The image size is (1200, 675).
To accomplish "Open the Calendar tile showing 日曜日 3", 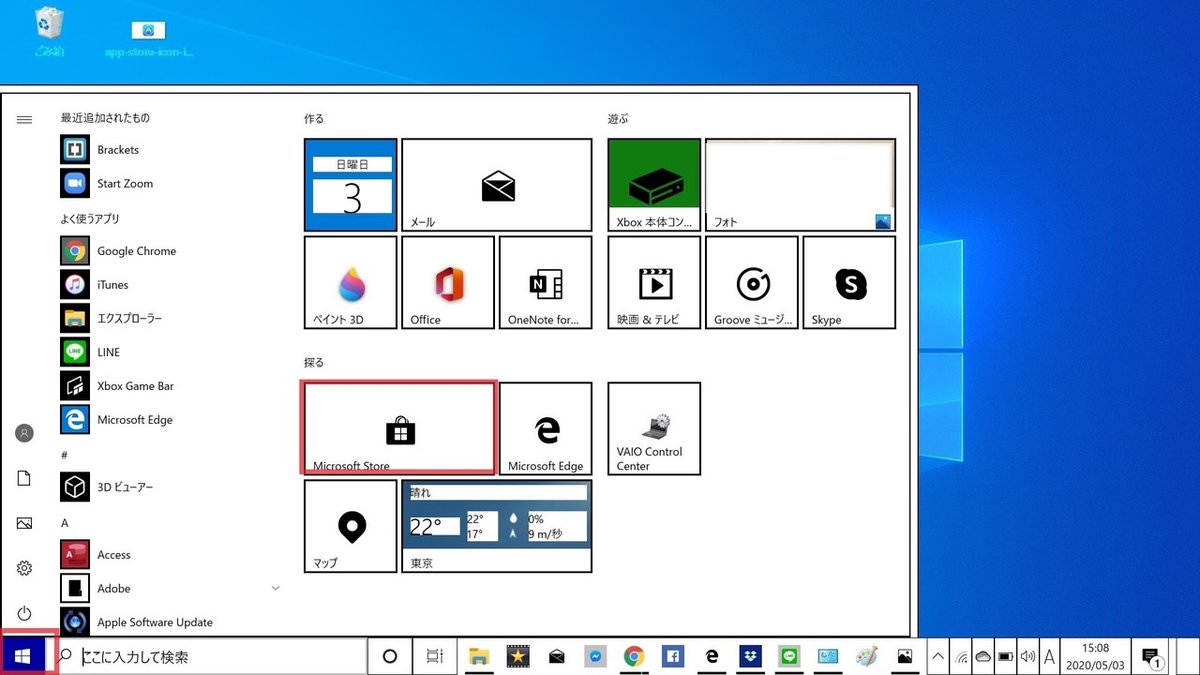I will click(x=351, y=185).
